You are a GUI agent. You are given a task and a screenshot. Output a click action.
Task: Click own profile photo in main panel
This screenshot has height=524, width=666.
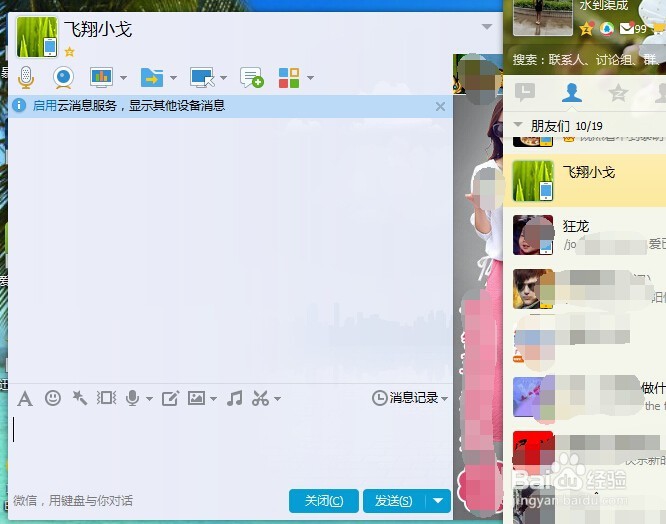click(x=542, y=17)
